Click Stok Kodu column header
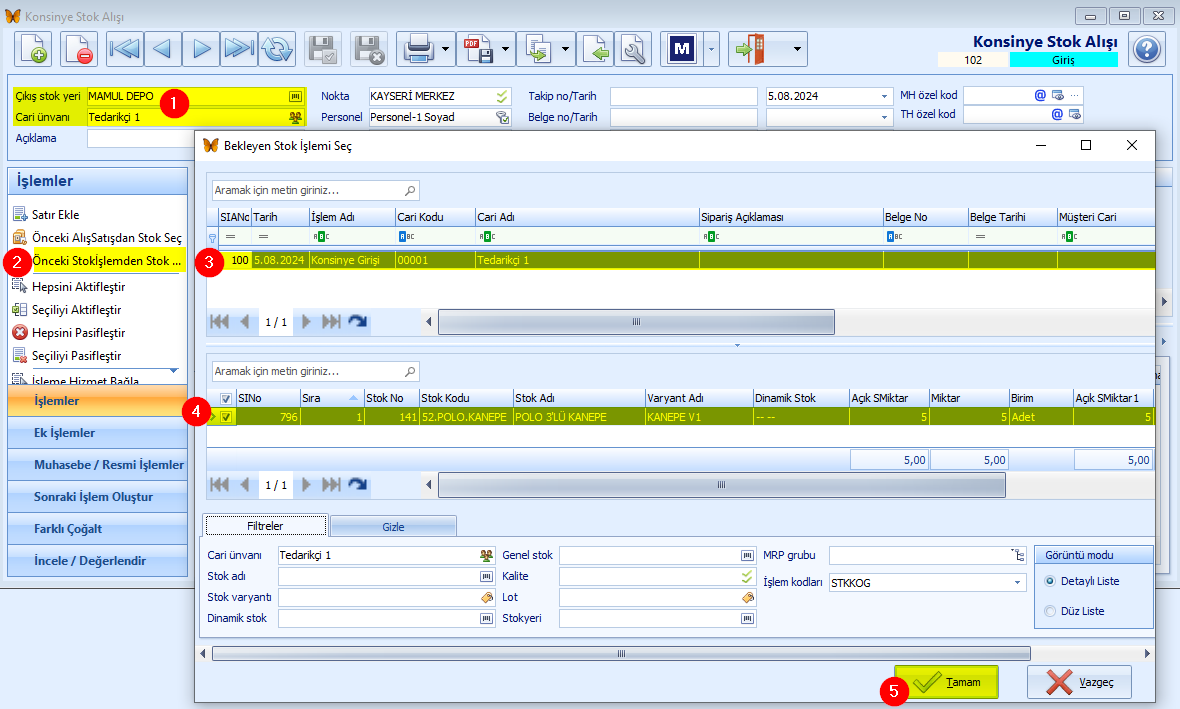Screen dimensions: 1180x709 (x=466, y=398)
